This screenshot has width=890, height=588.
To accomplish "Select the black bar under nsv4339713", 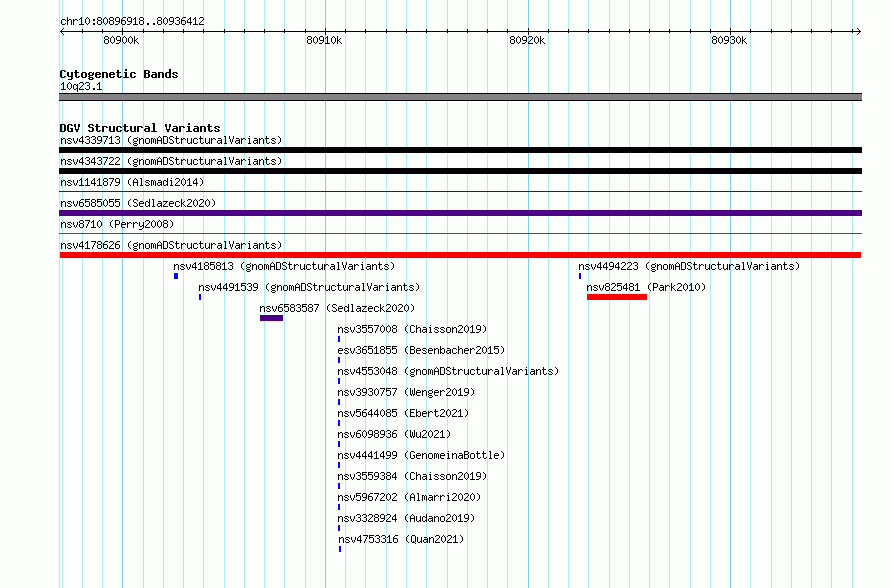I will pos(460,150).
